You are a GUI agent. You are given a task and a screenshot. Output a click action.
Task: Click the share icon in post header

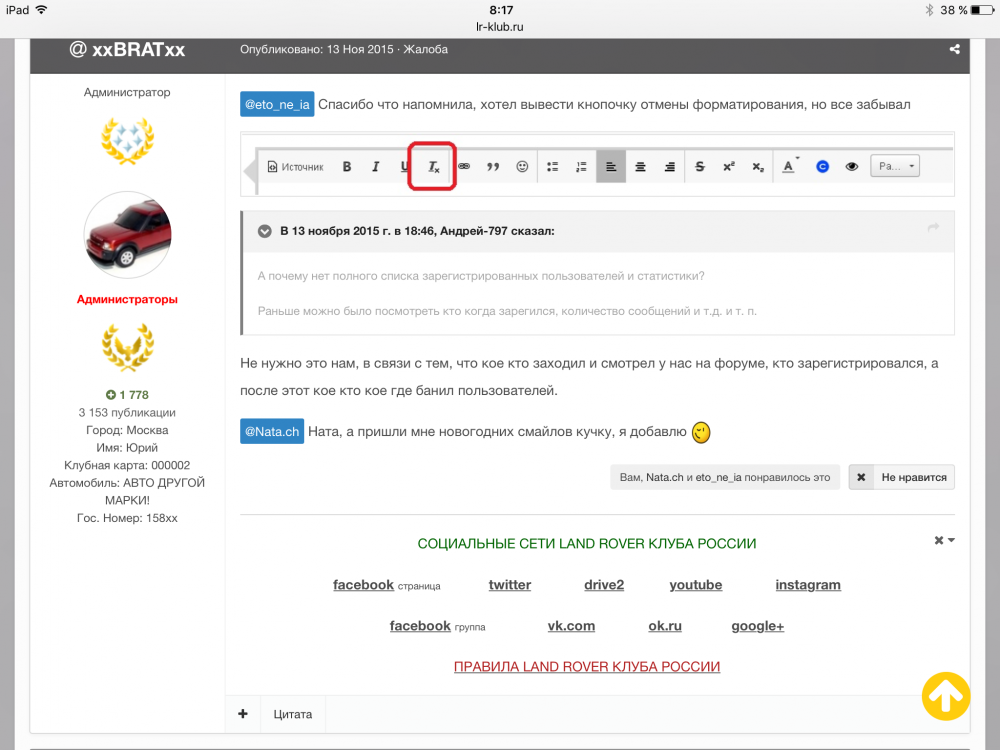pyautogui.click(x=954, y=49)
